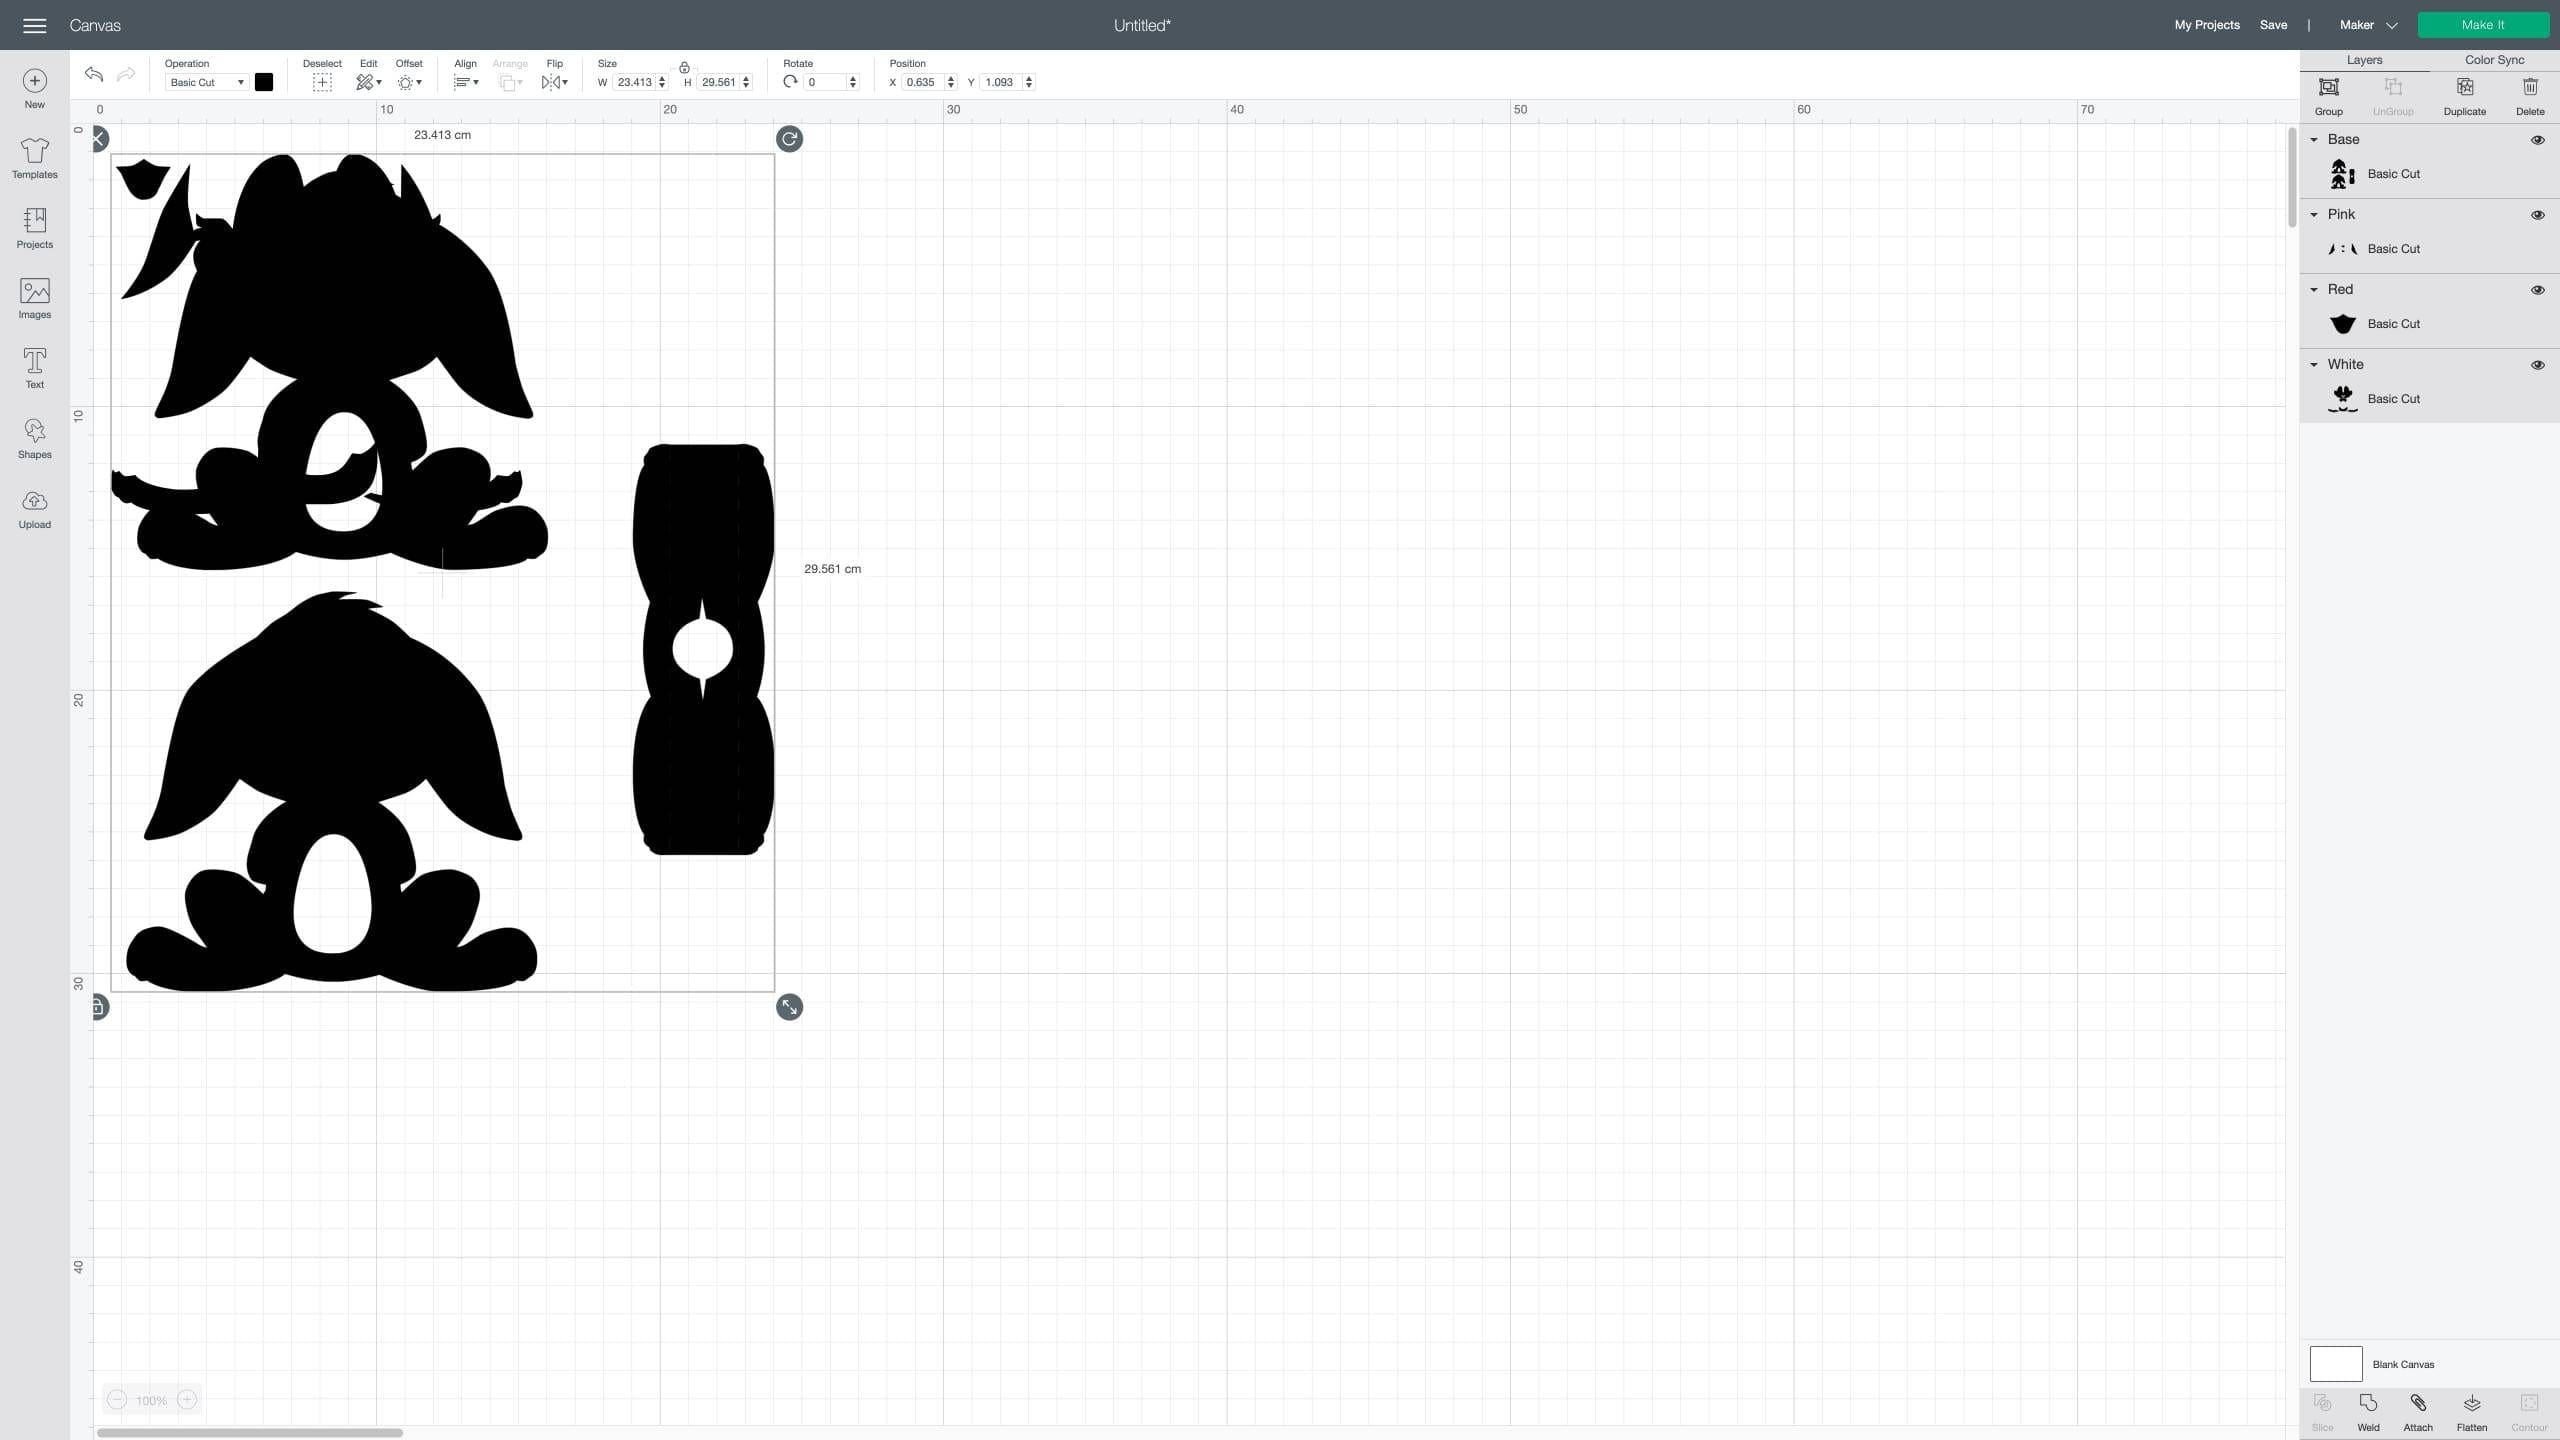The image size is (2560, 1440).
Task: Hide the Base layer
Action: (x=2537, y=140)
